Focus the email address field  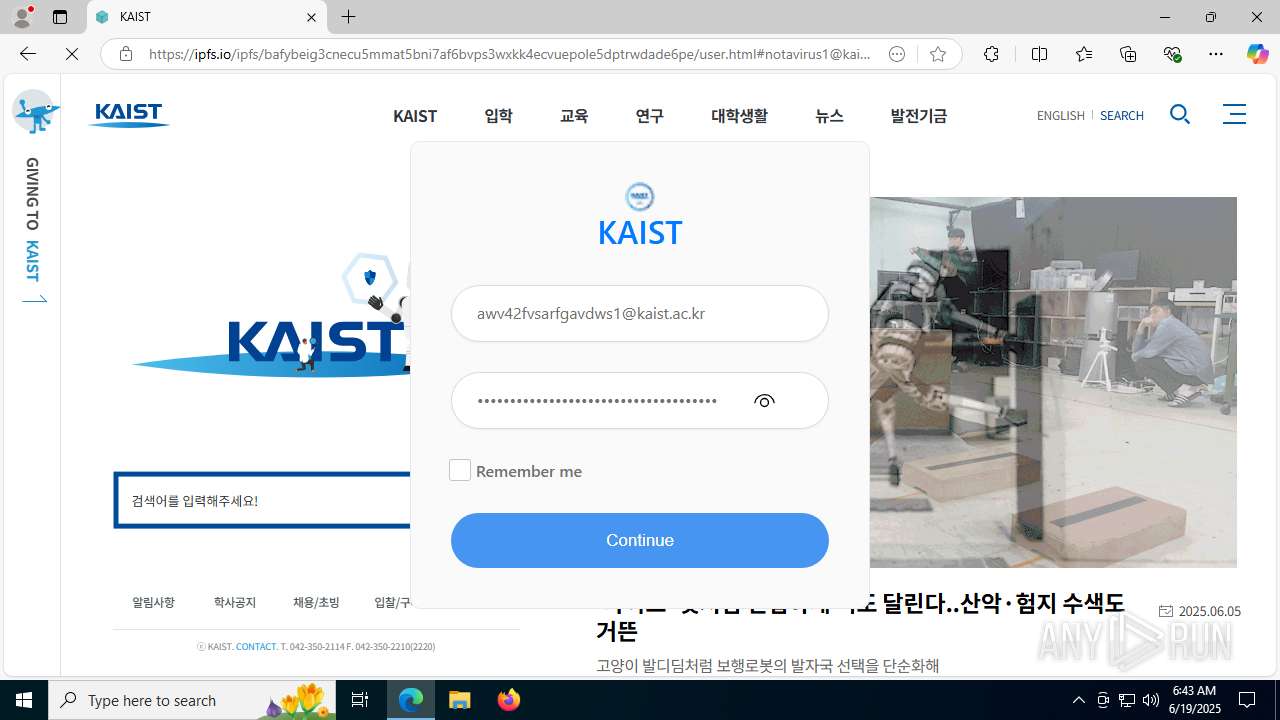pos(640,313)
